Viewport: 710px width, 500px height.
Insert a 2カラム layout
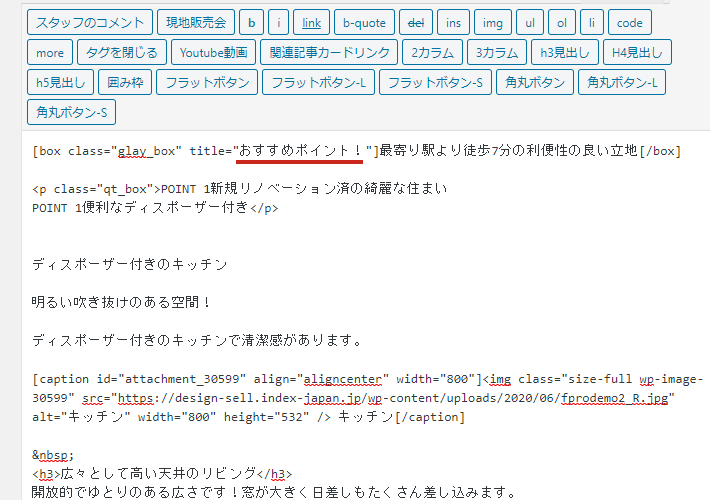point(432,53)
